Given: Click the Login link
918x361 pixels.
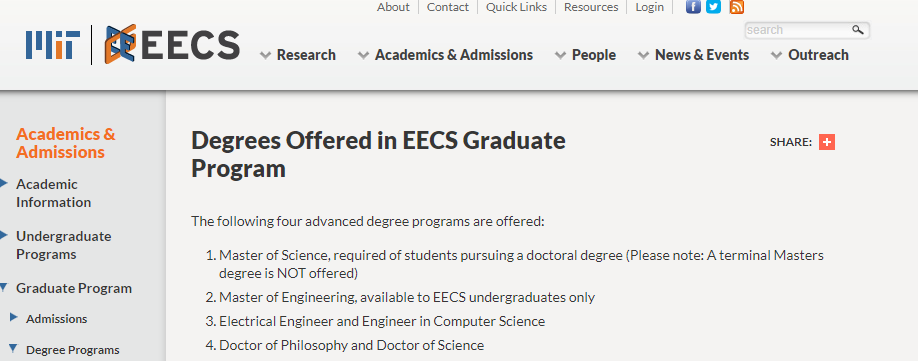Looking at the screenshot, I should coord(650,7).
